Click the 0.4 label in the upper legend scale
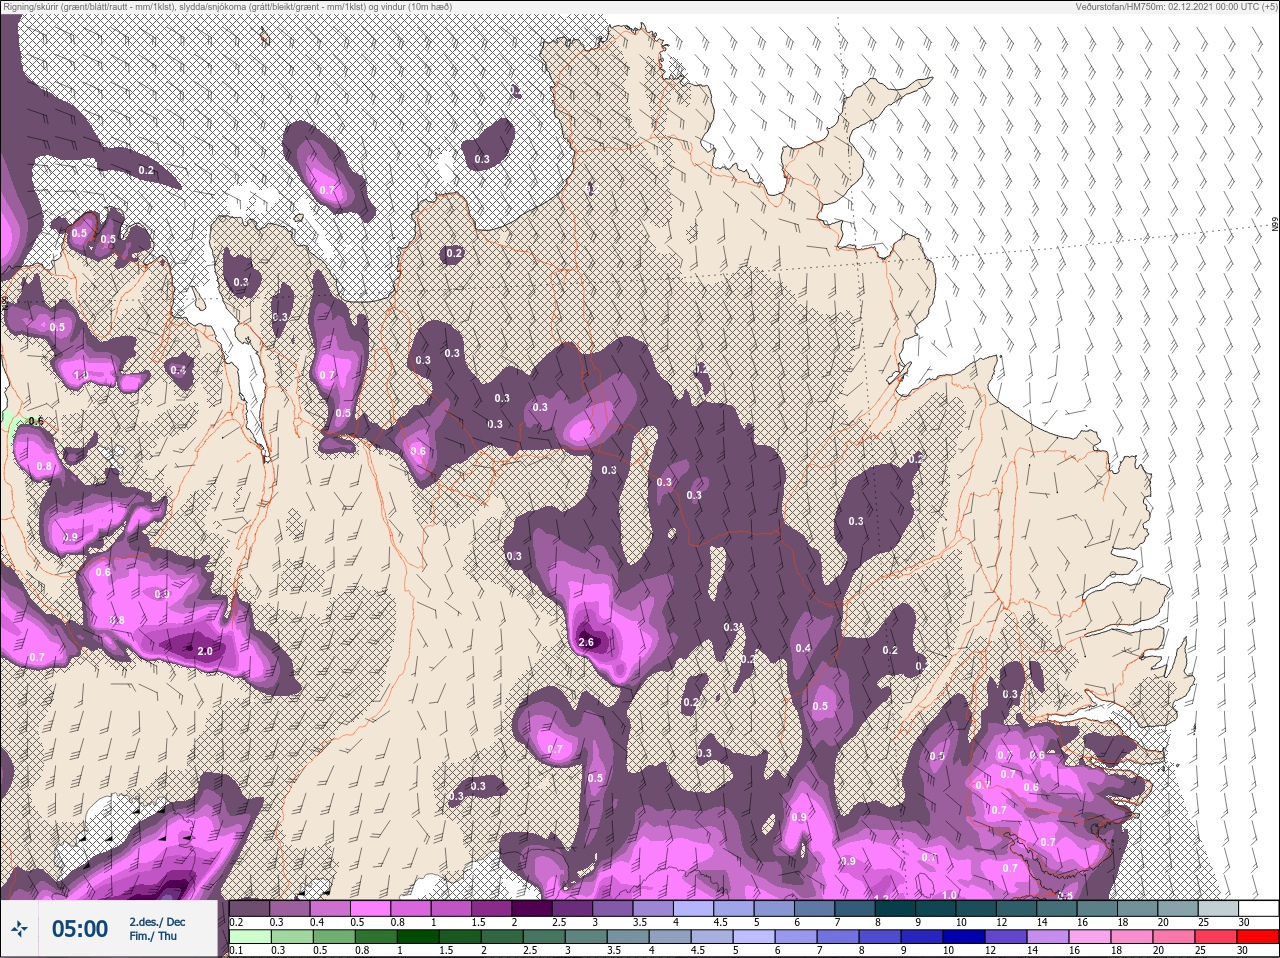 coord(317,922)
